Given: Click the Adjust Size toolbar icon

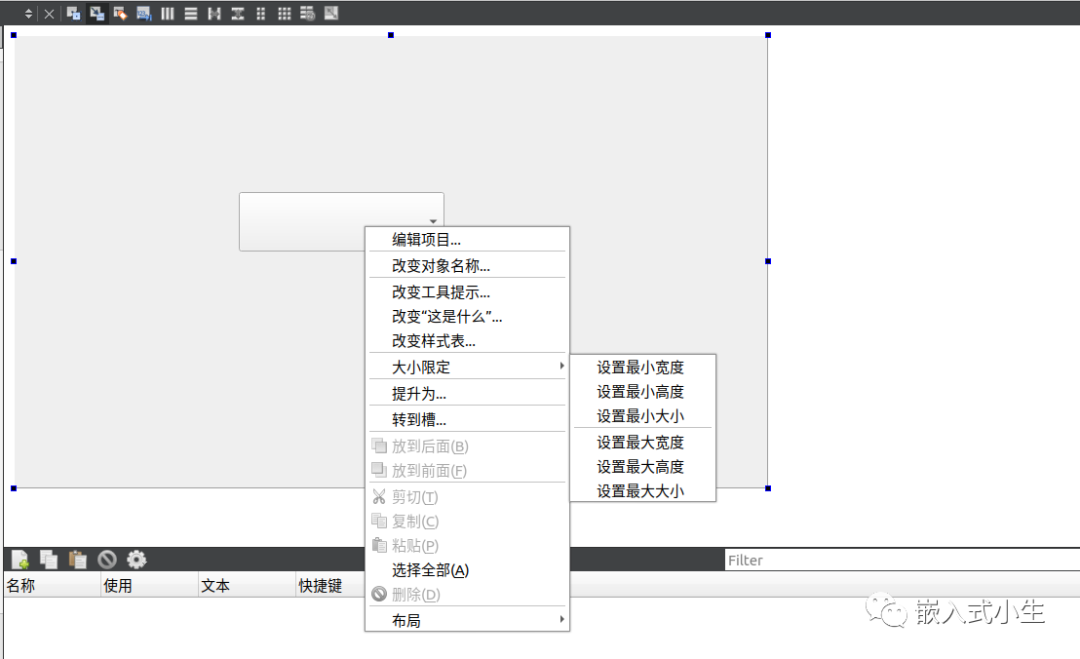Looking at the screenshot, I should coord(330,13).
